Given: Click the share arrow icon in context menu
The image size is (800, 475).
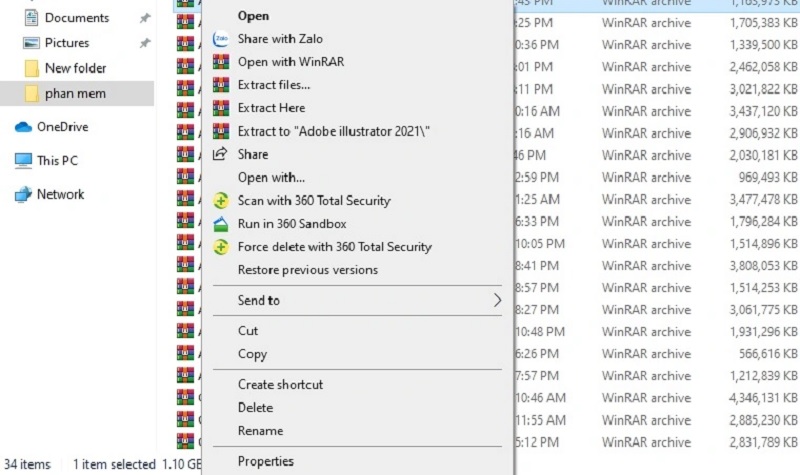Looking at the screenshot, I should [221, 154].
